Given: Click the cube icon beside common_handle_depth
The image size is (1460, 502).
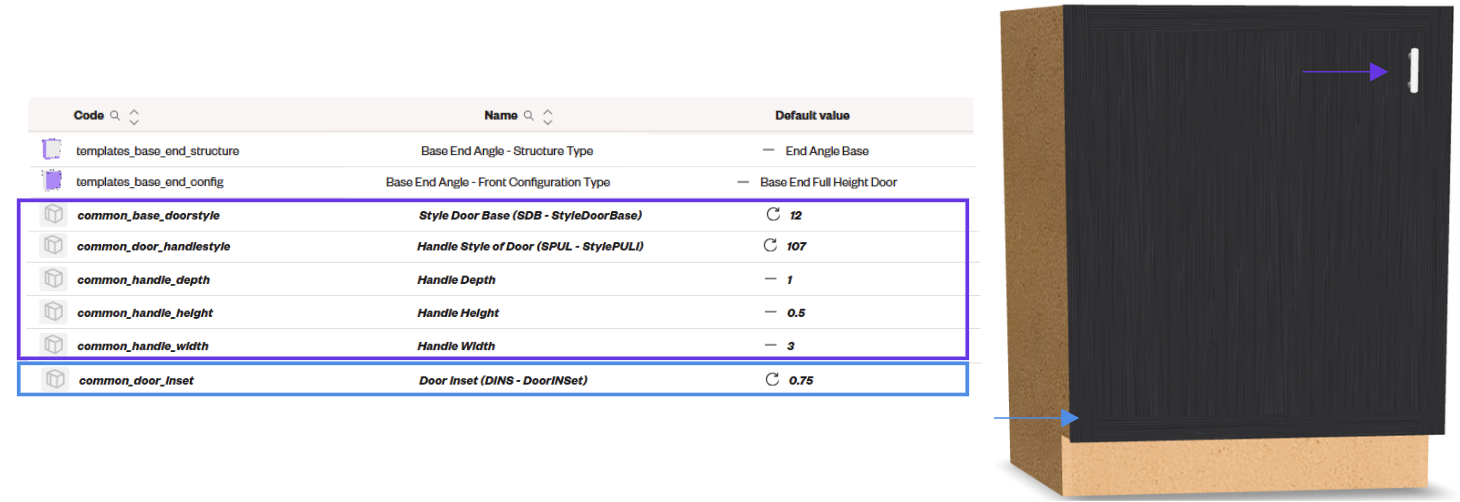Looking at the screenshot, I should point(55,279).
